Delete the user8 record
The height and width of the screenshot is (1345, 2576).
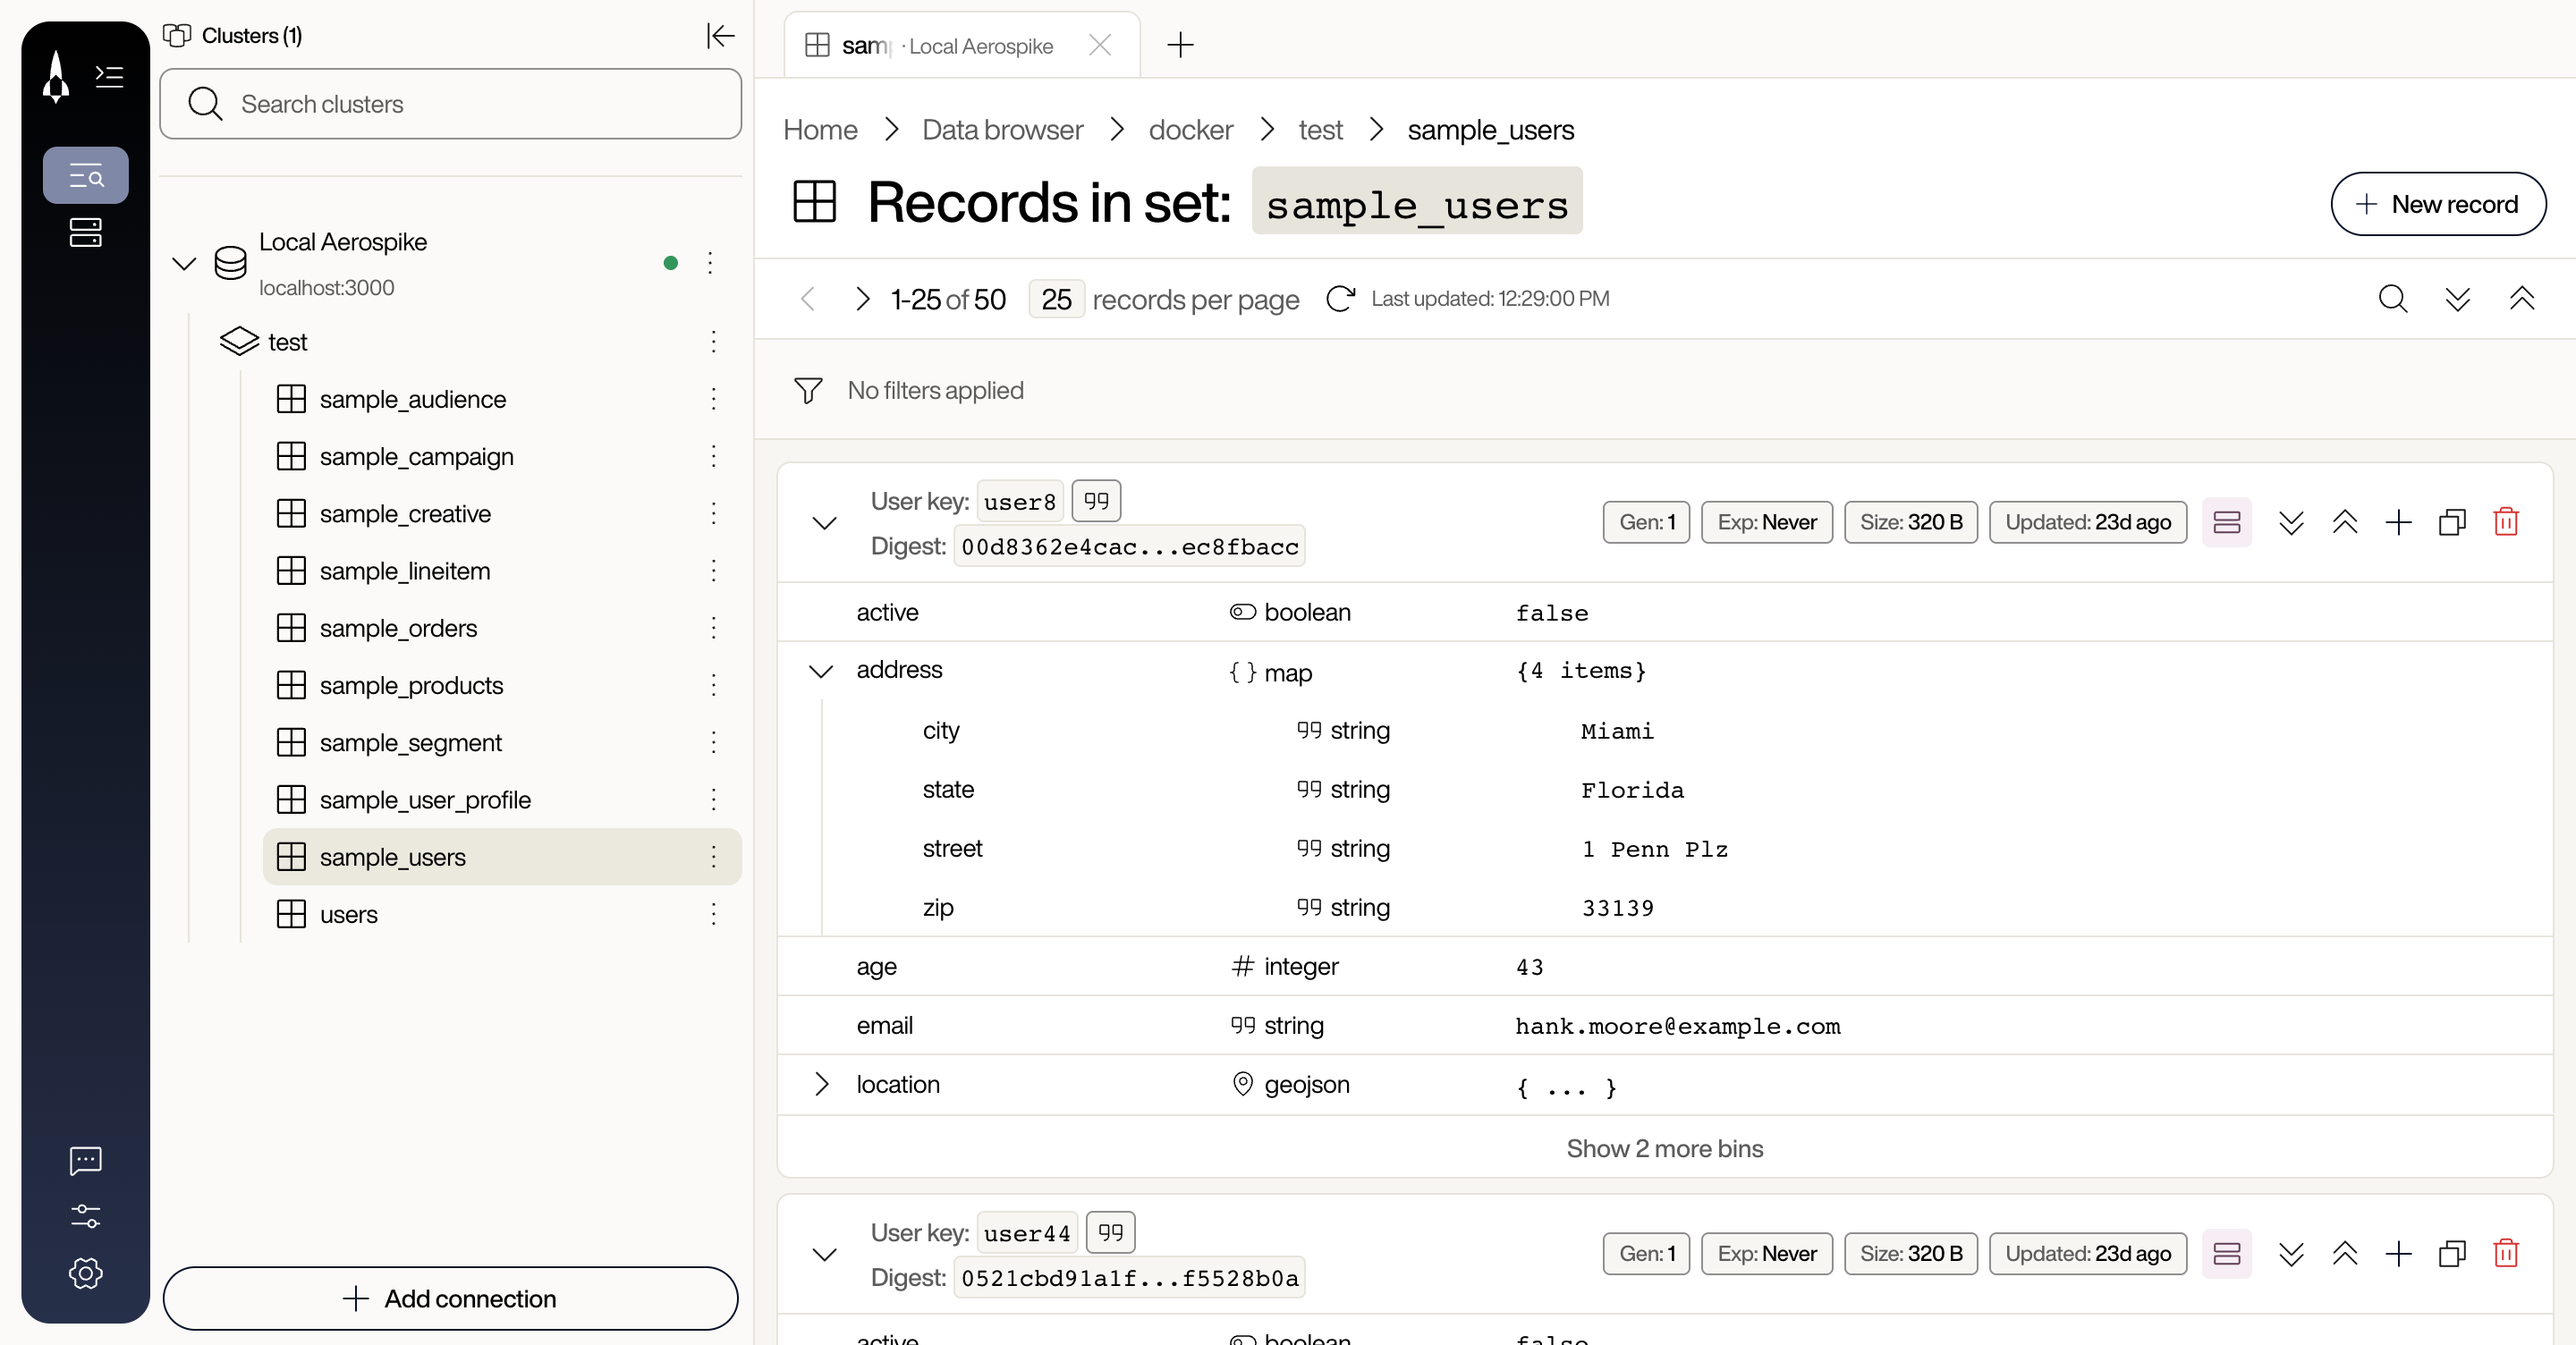tap(2506, 522)
